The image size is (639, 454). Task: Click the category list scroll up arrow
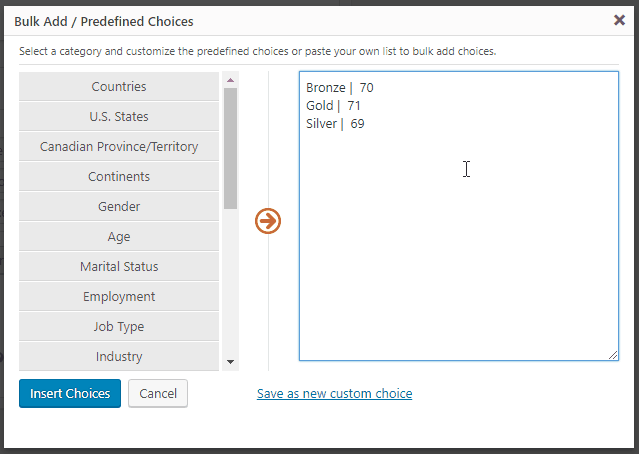tap(231, 80)
